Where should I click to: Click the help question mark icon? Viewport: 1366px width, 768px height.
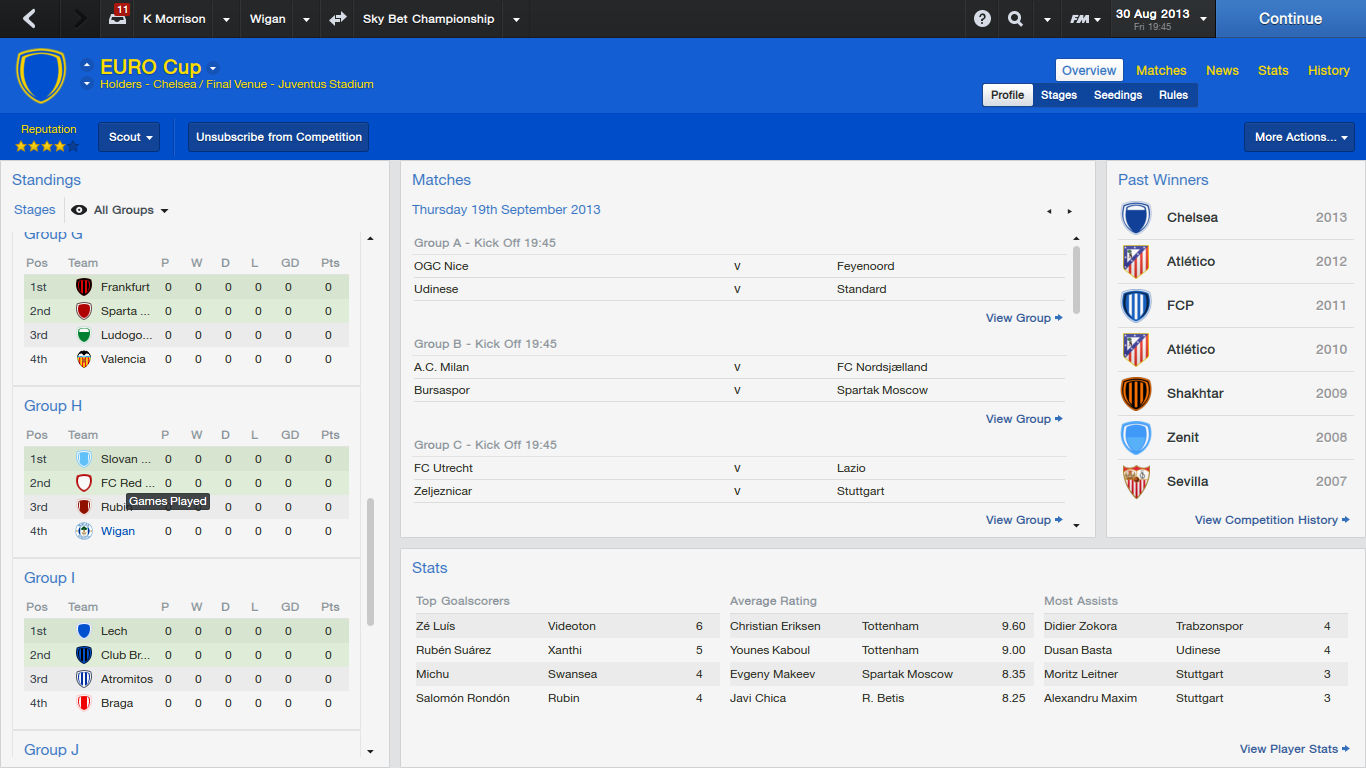click(982, 19)
